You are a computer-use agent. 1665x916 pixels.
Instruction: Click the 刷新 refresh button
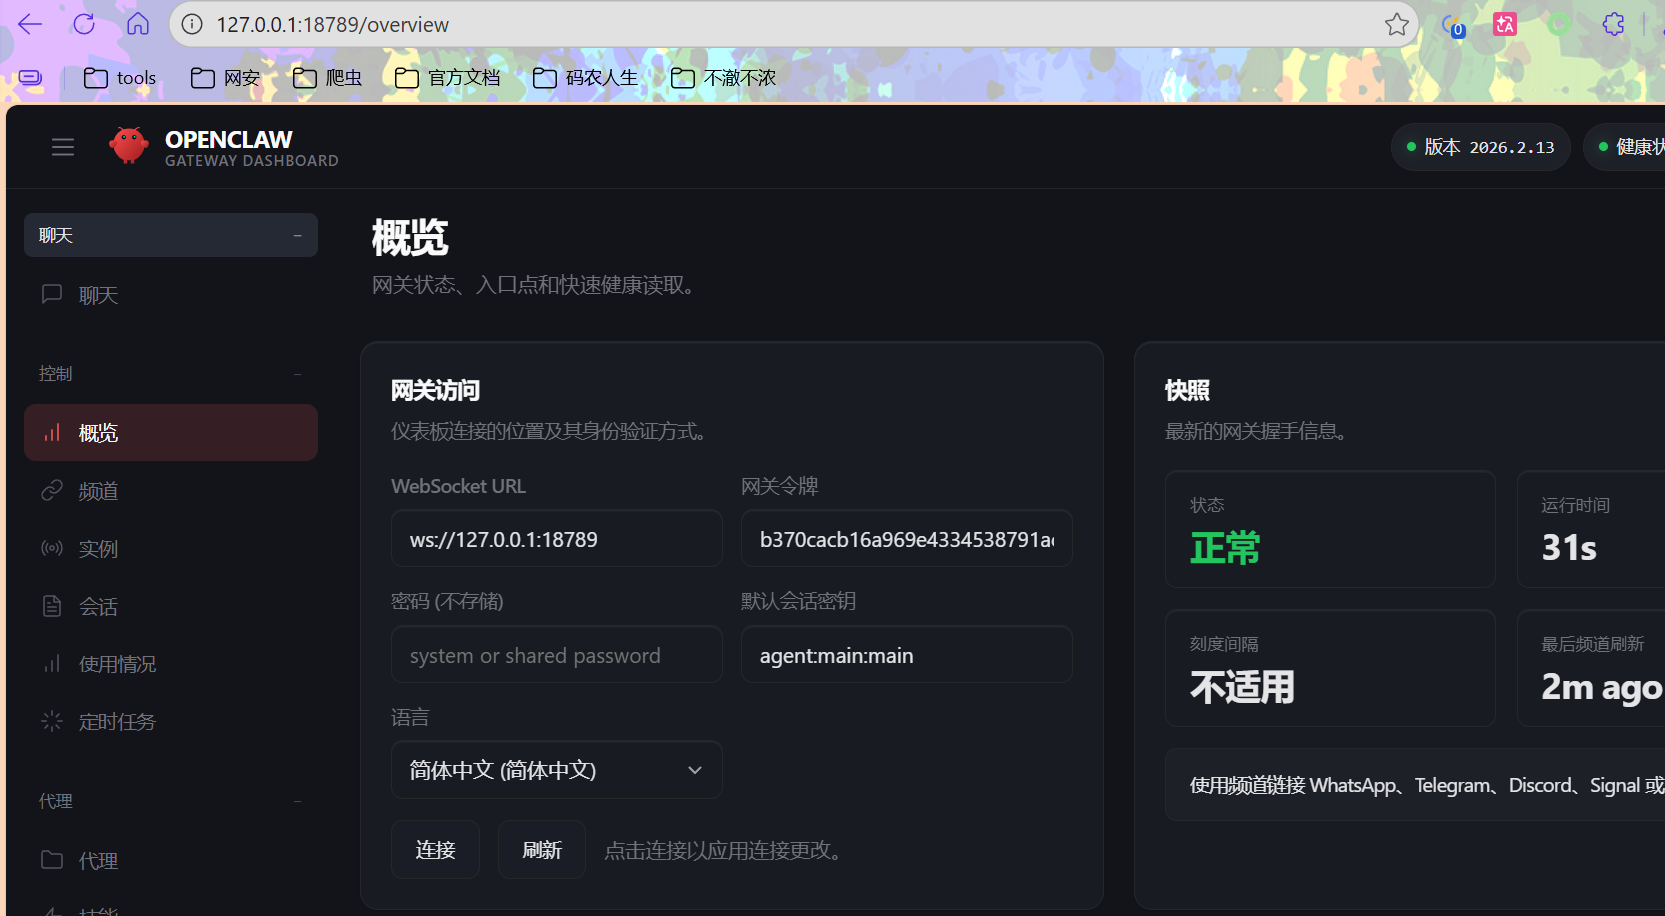[542, 850]
